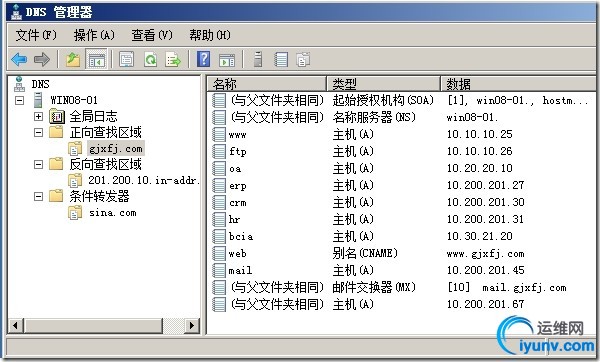Click the WIN08-01 server icon
Image resolution: width=600 pixels, height=362 pixels.
38,100
